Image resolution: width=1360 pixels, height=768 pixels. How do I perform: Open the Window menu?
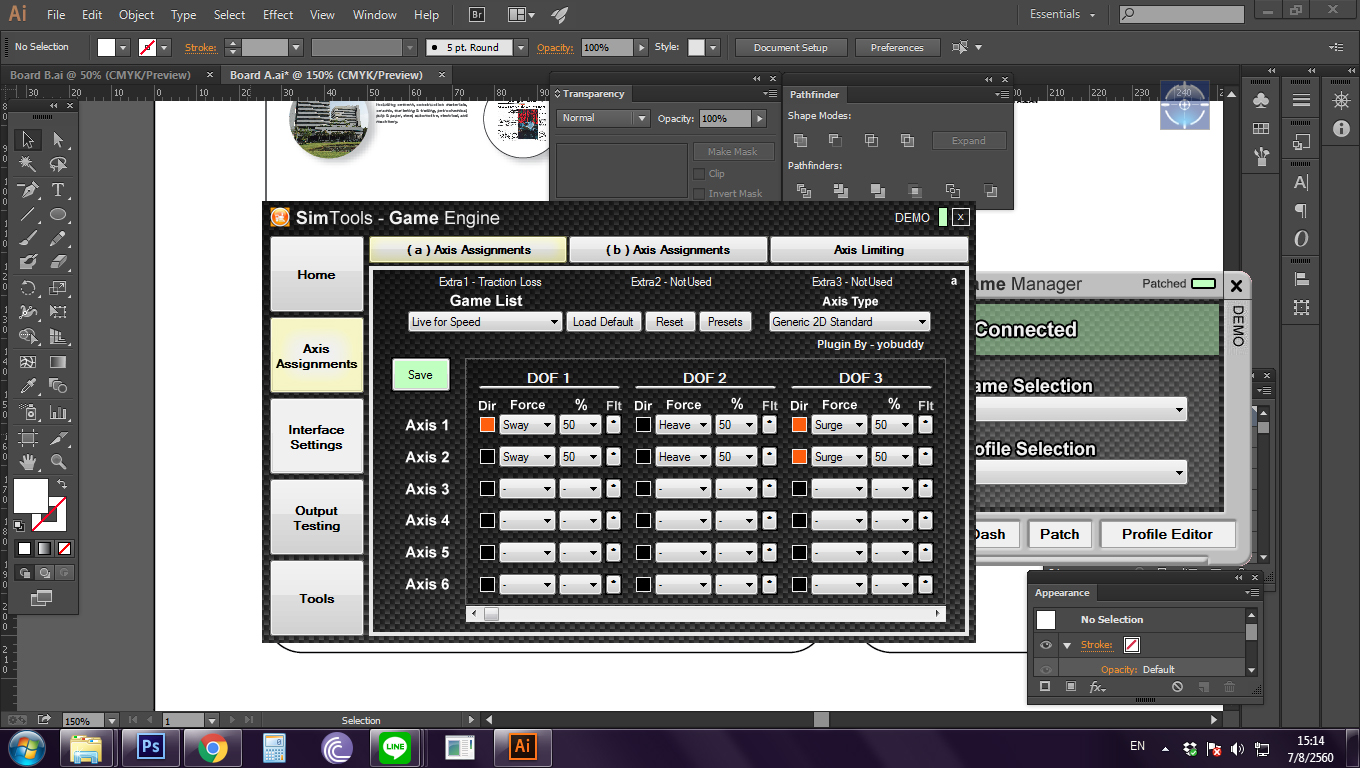(x=375, y=15)
